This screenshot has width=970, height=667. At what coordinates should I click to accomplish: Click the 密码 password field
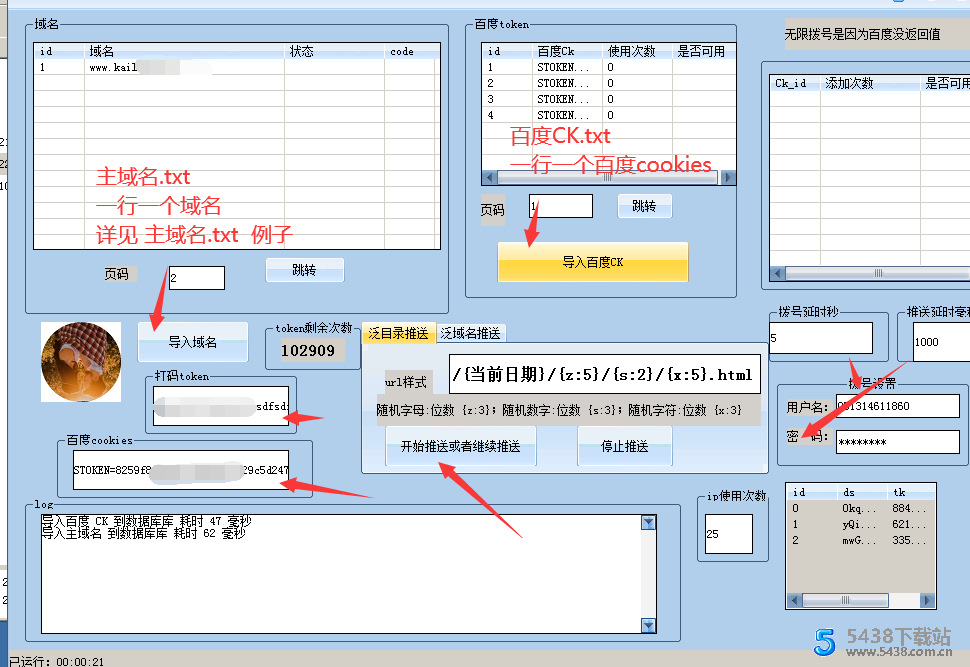tap(897, 441)
